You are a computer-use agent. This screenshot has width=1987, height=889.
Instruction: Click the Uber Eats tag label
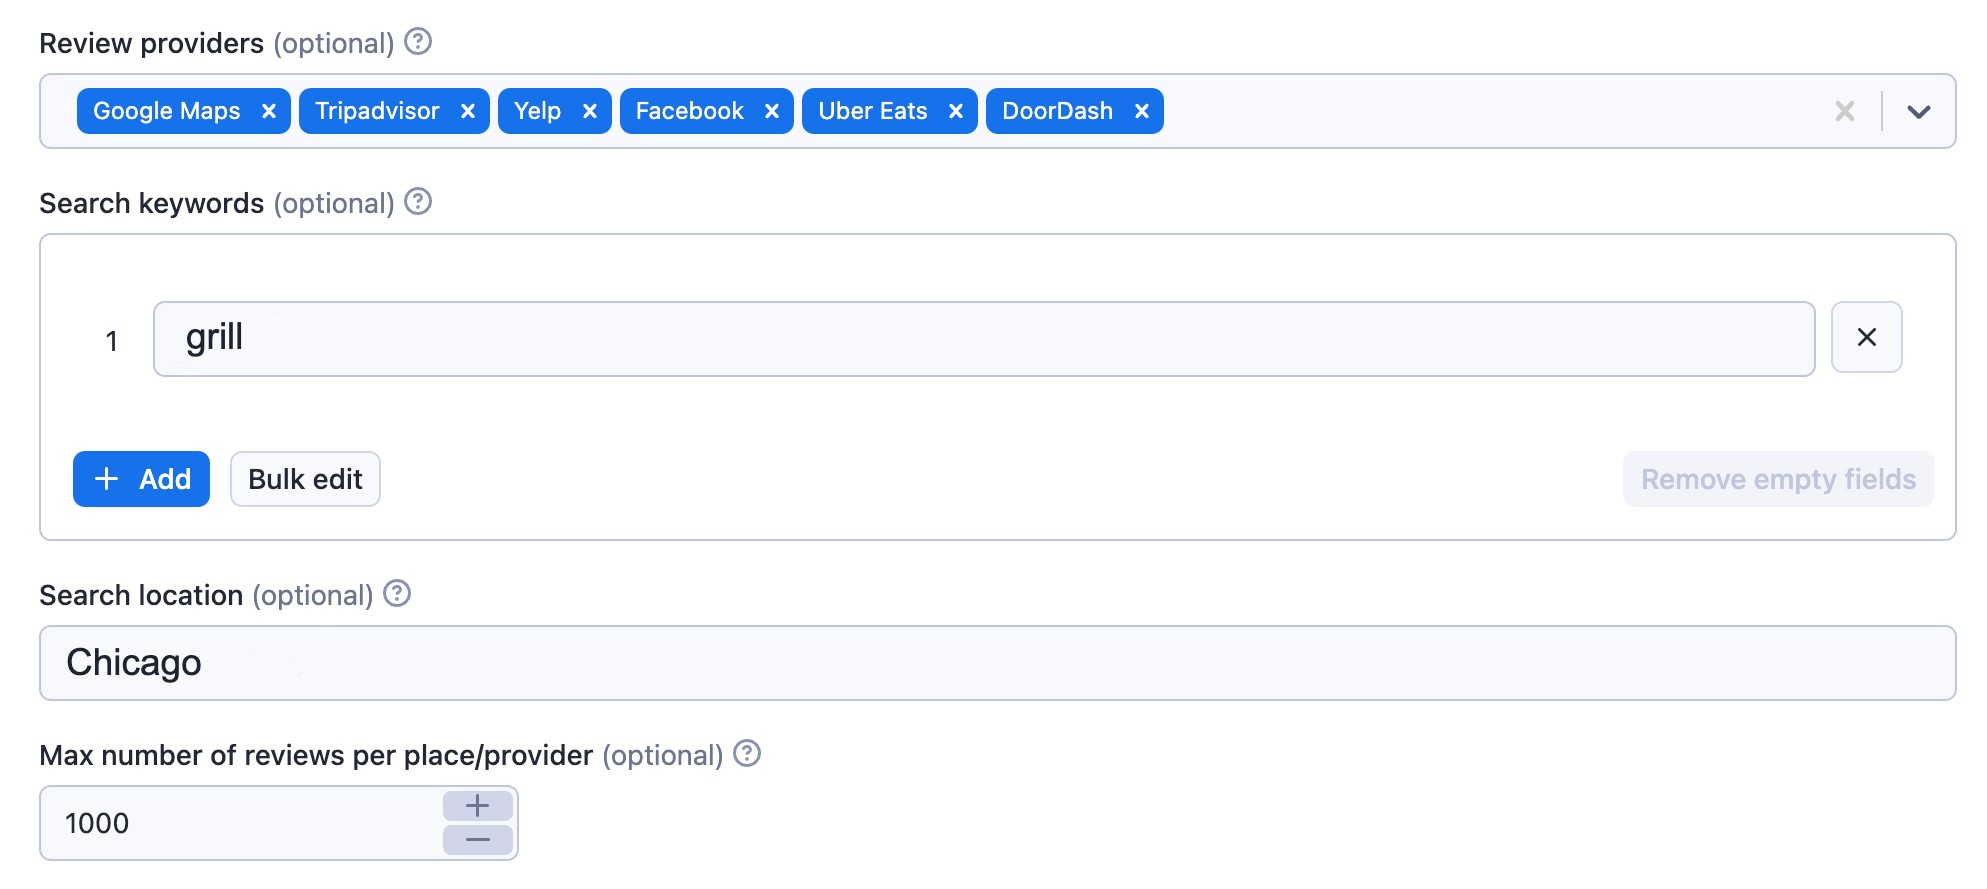tap(873, 111)
